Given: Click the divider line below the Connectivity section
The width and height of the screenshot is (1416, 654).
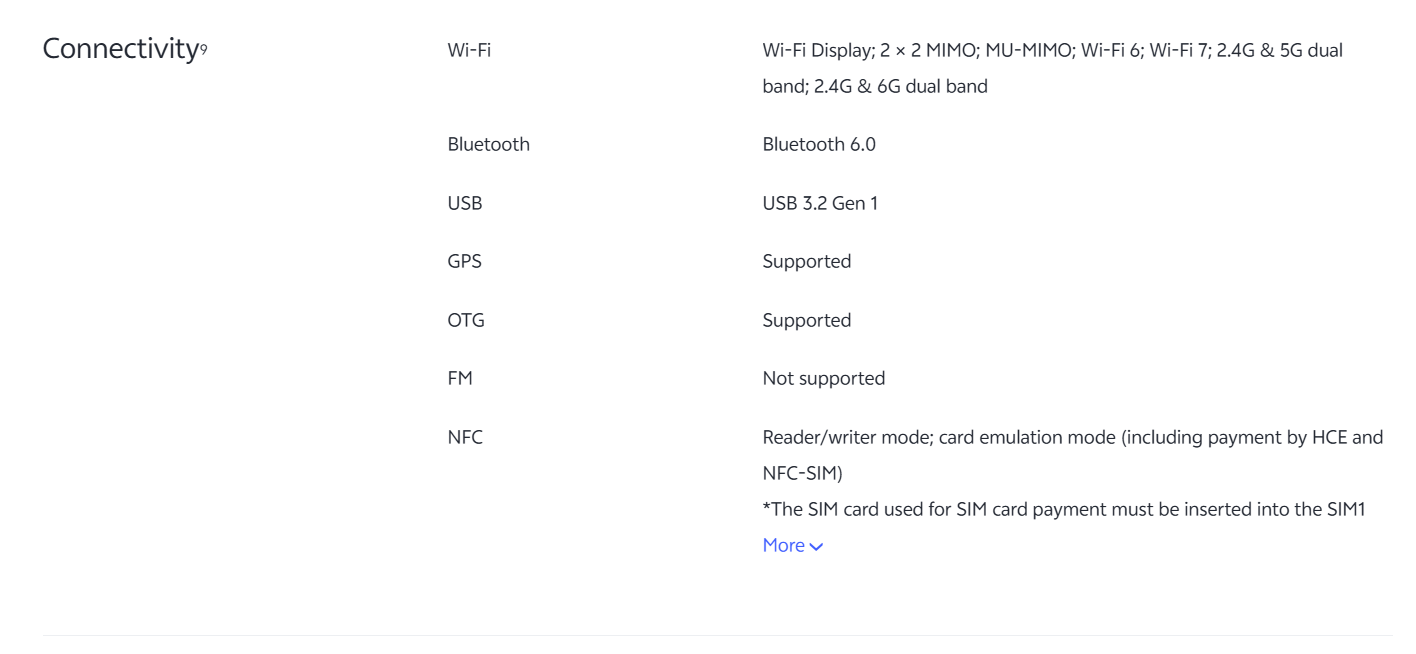Looking at the screenshot, I should 716,635.
